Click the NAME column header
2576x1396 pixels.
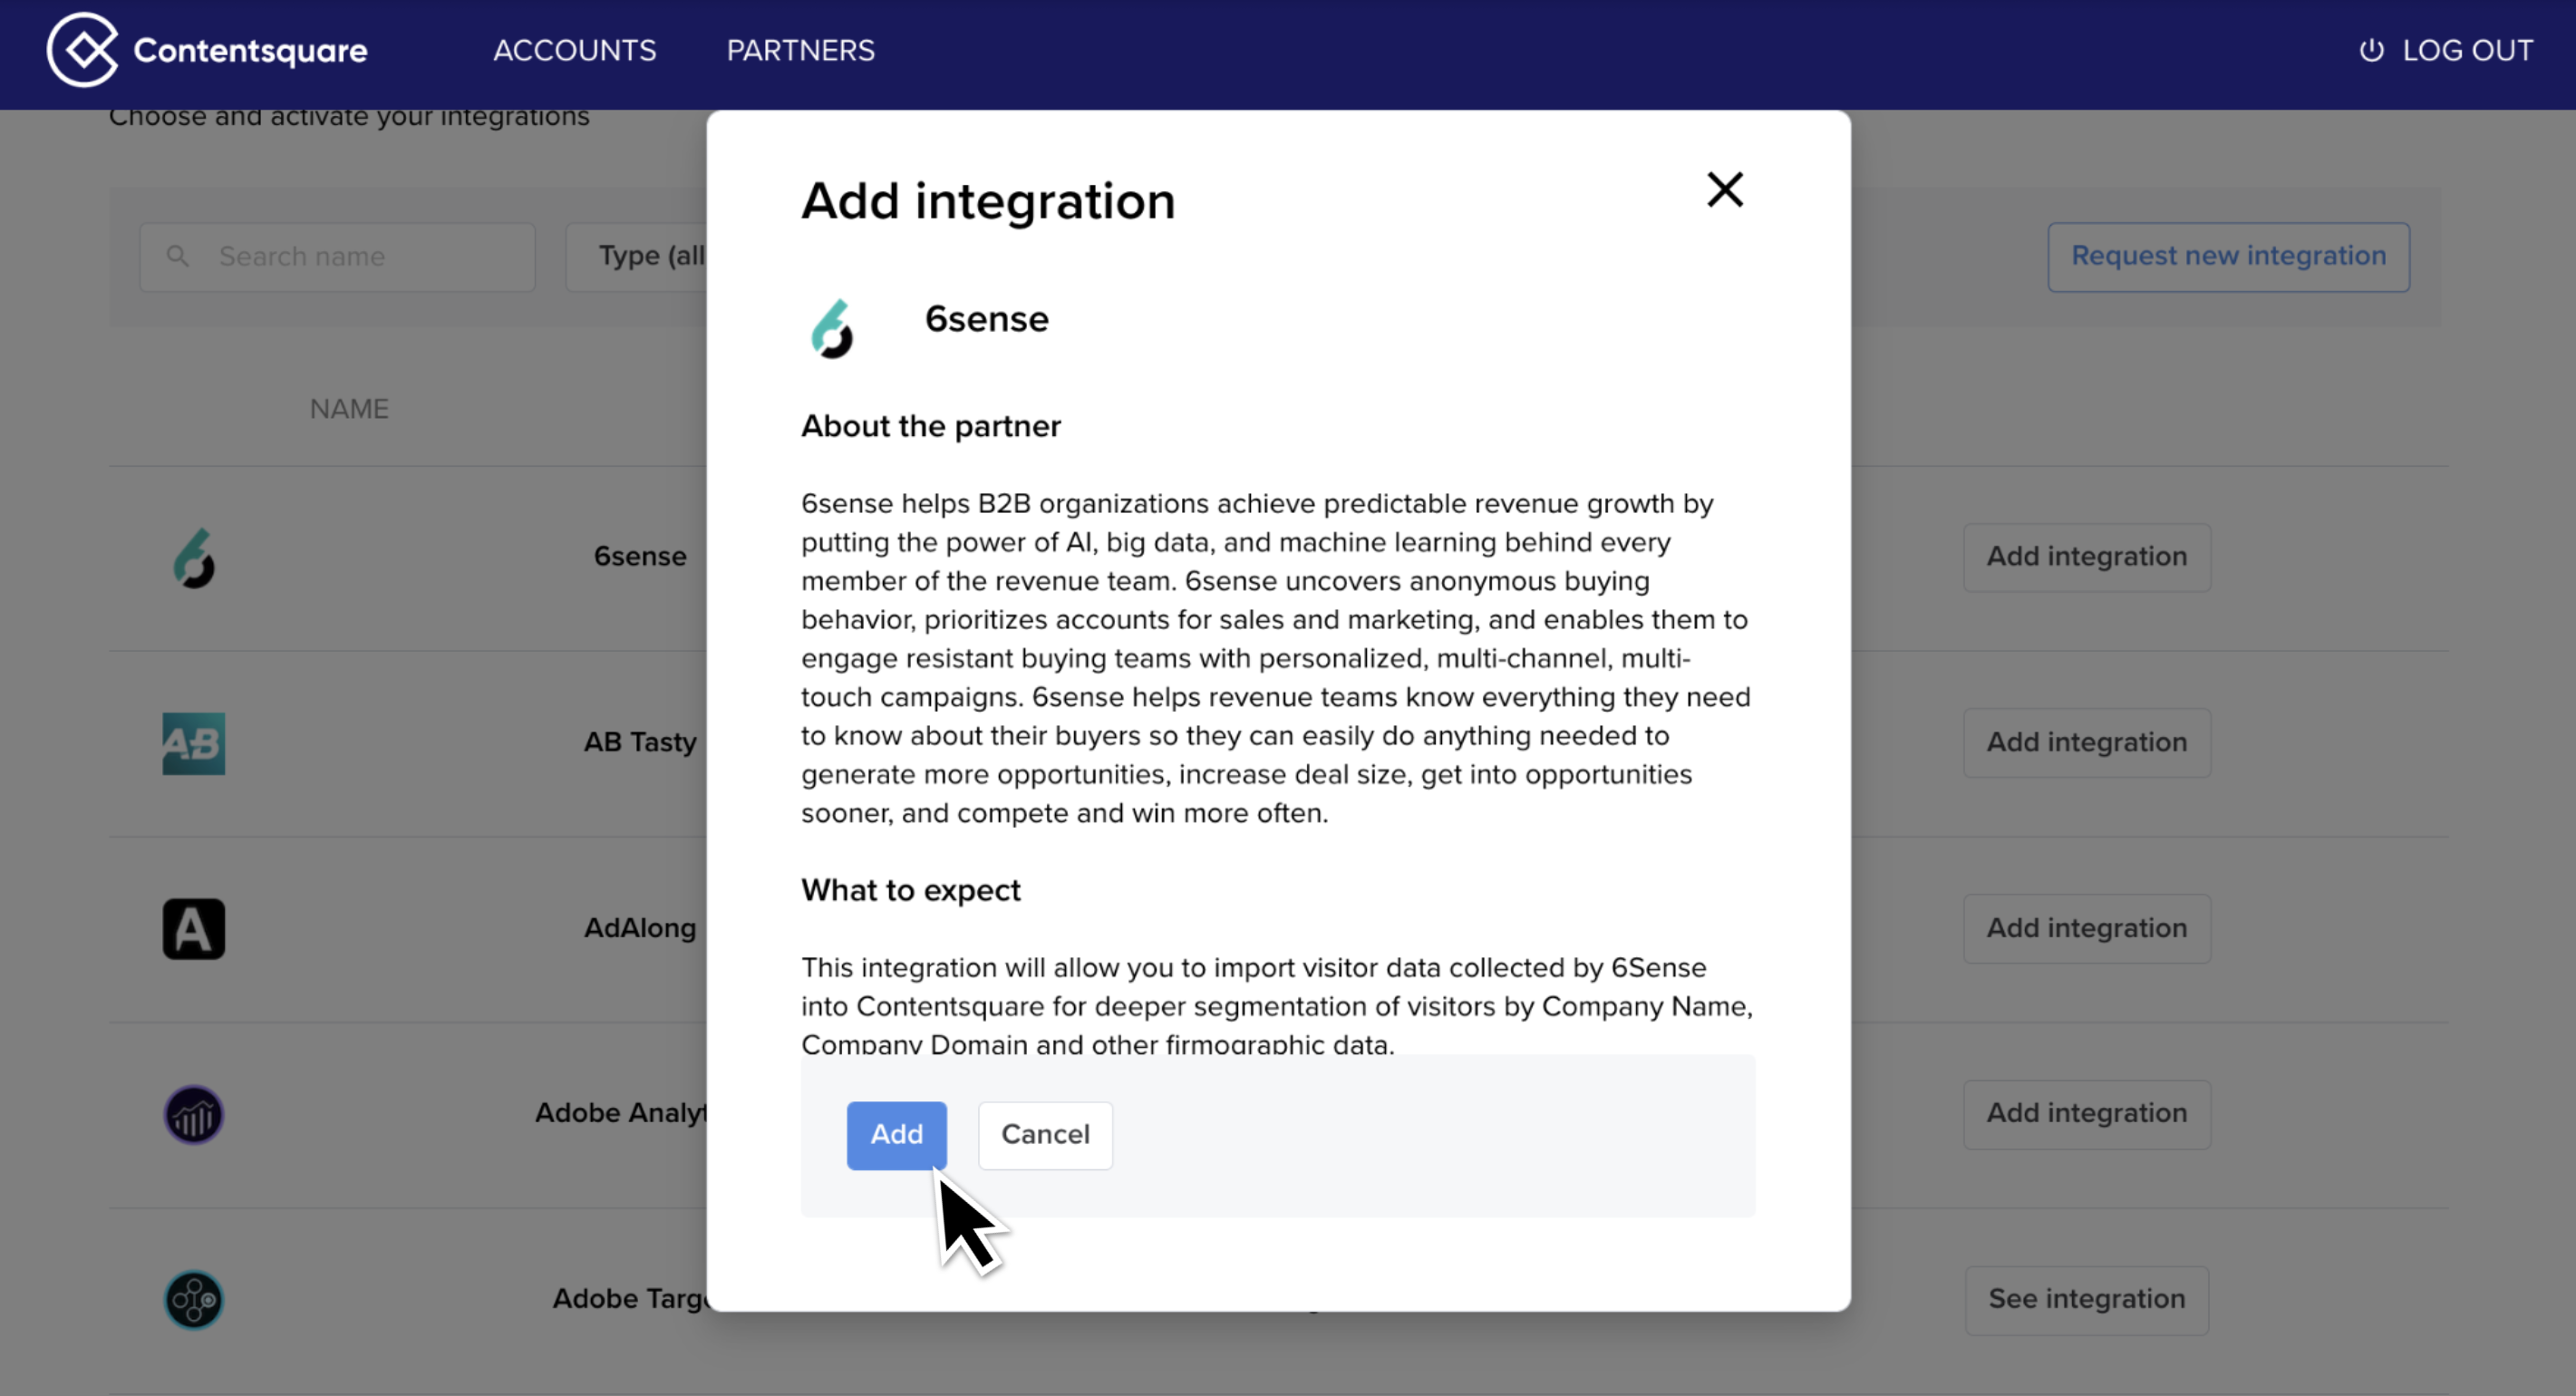(349, 409)
